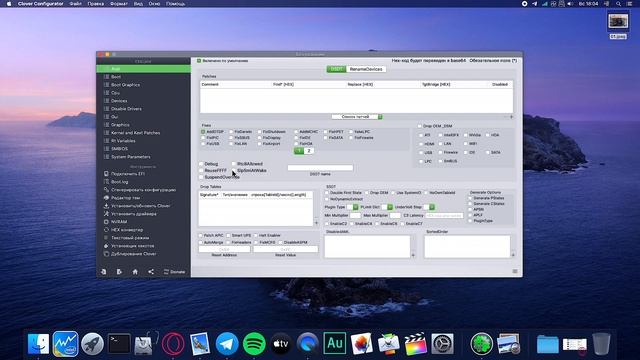The height and width of the screenshot is (360, 640).
Task: Open the PLimit Dict dropdown
Action: coord(387,207)
